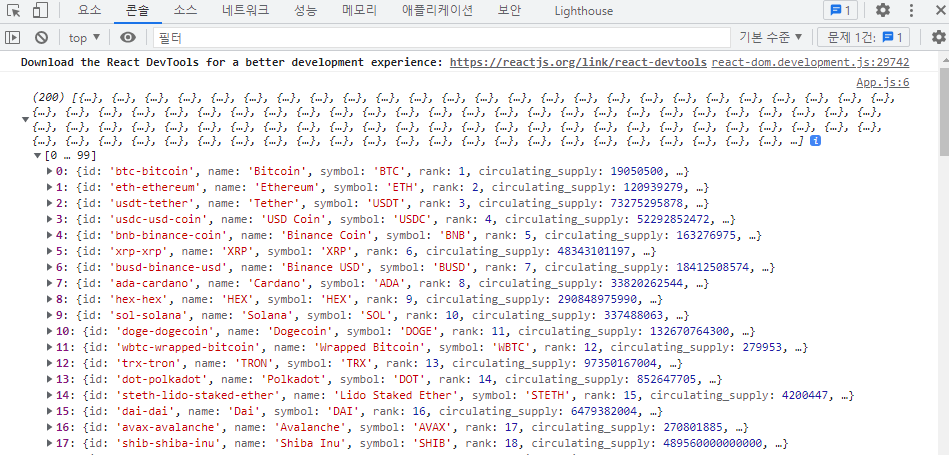Focus the 필터 filter input field

[441, 38]
